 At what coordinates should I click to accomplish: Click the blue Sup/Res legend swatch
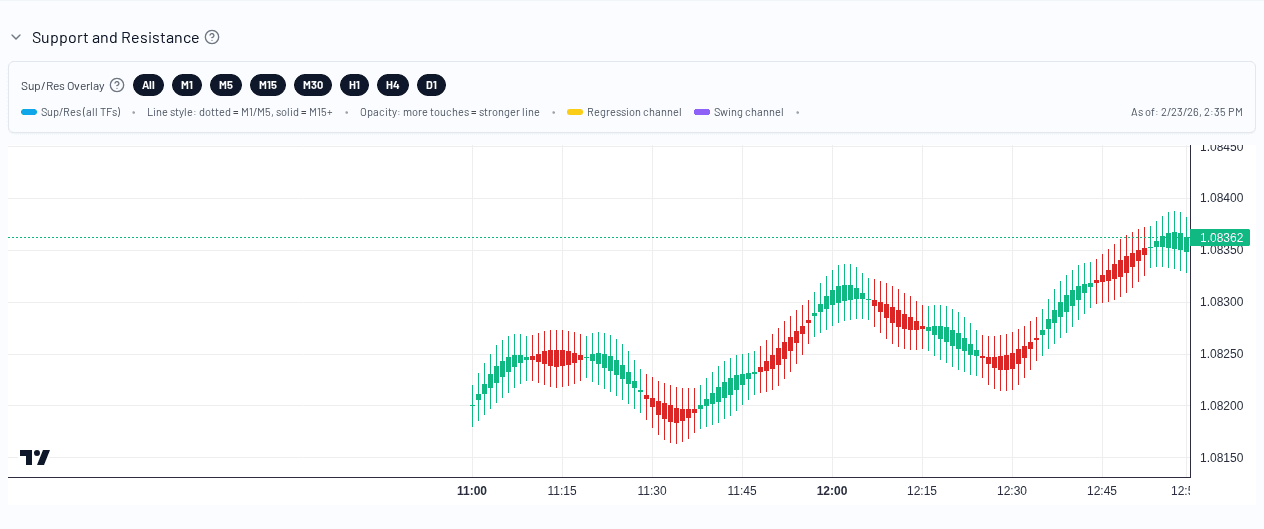click(29, 113)
